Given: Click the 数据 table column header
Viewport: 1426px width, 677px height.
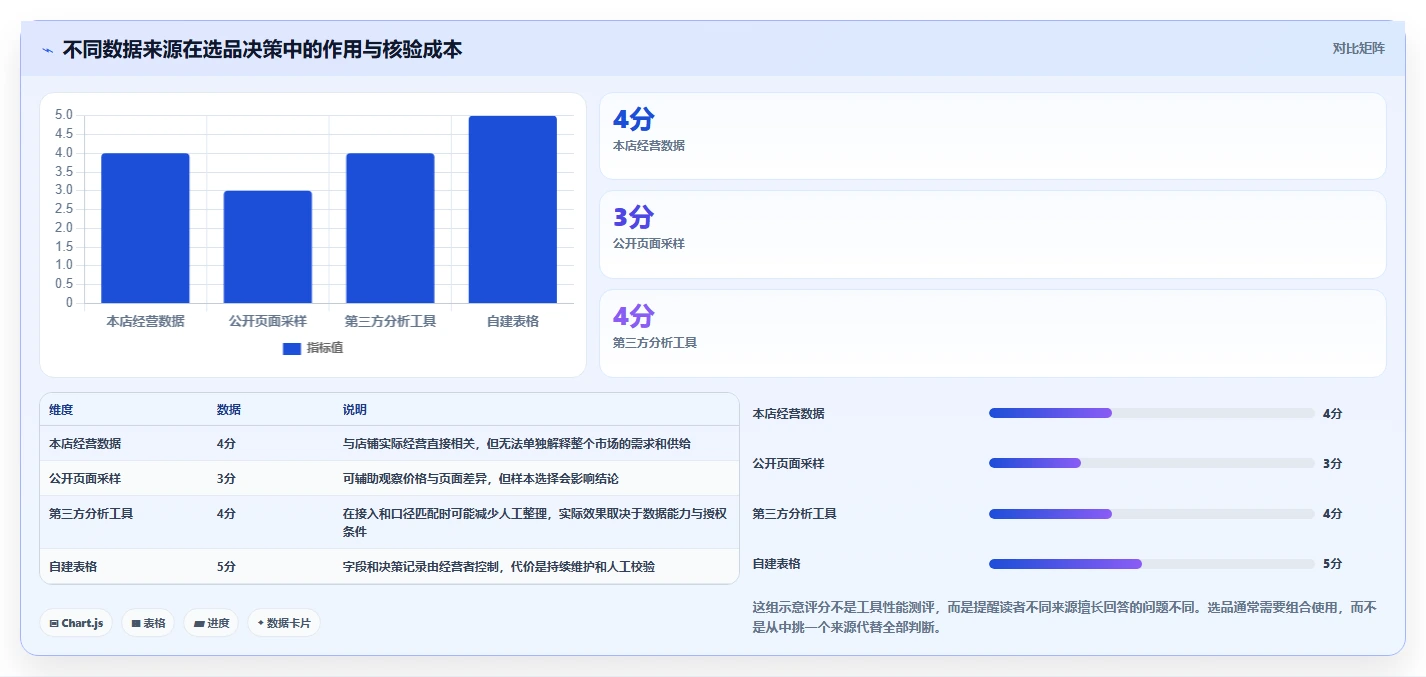Looking at the screenshot, I should click(229, 410).
